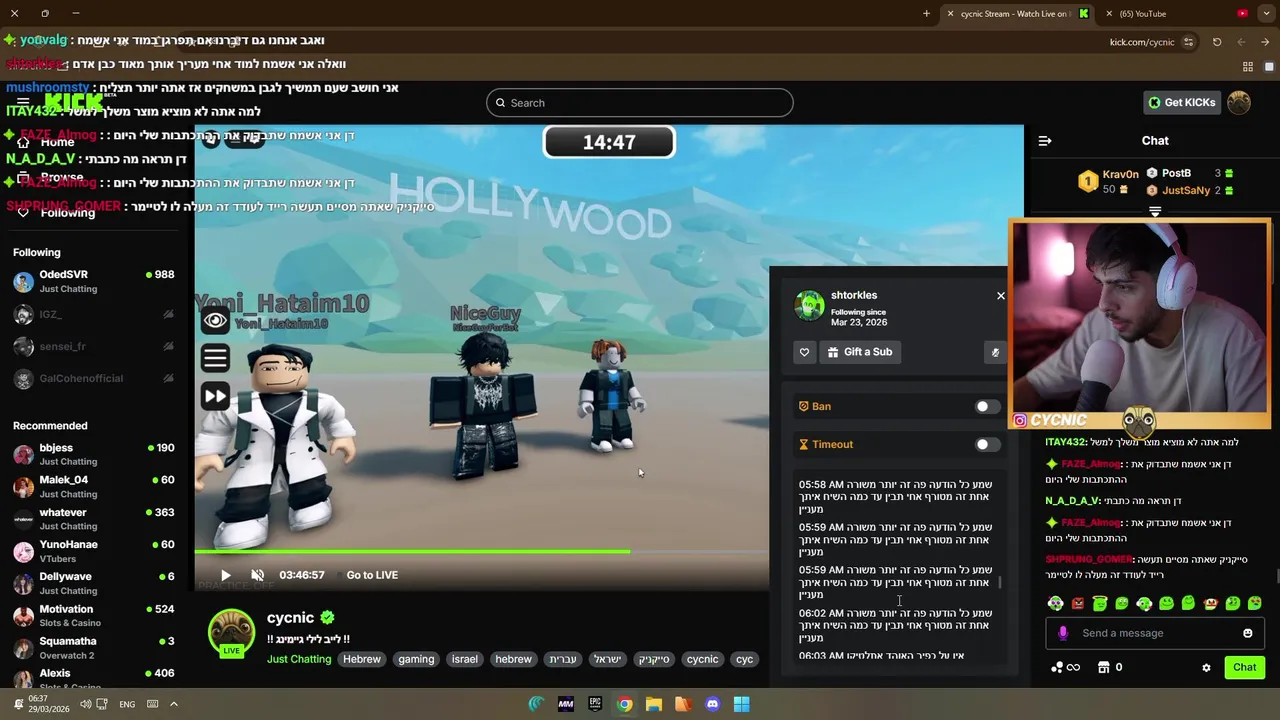
Task: Toggle the Ban switch for shtorkles
Action: [987, 407]
